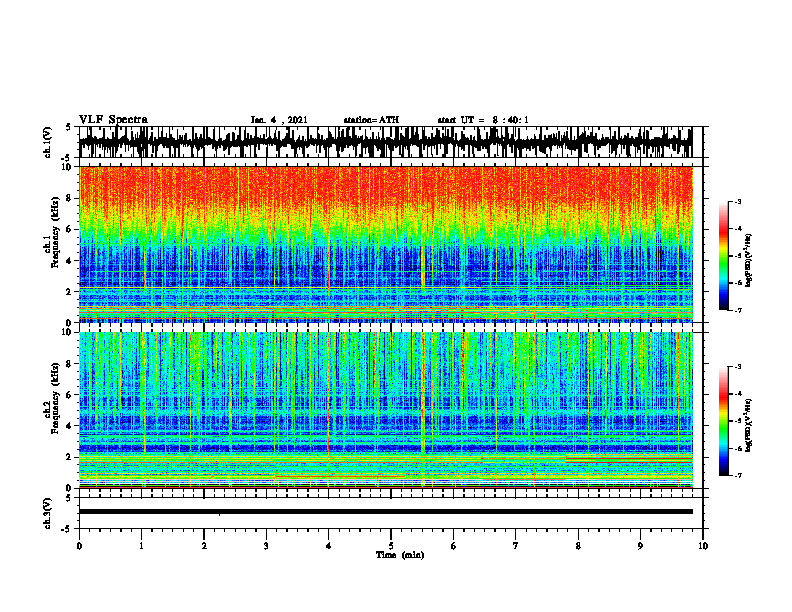Image resolution: width=792 pixels, height=612 pixels.
Task: Click time axis tick label '8'
Action: (x=578, y=546)
